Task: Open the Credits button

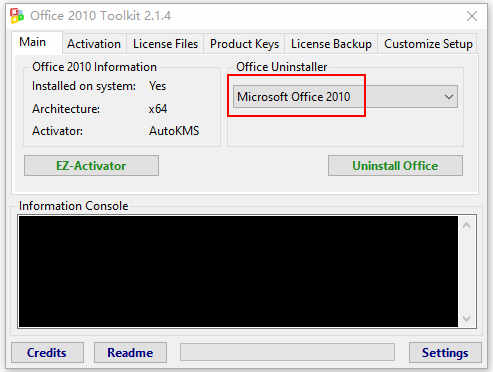Action: click(47, 353)
